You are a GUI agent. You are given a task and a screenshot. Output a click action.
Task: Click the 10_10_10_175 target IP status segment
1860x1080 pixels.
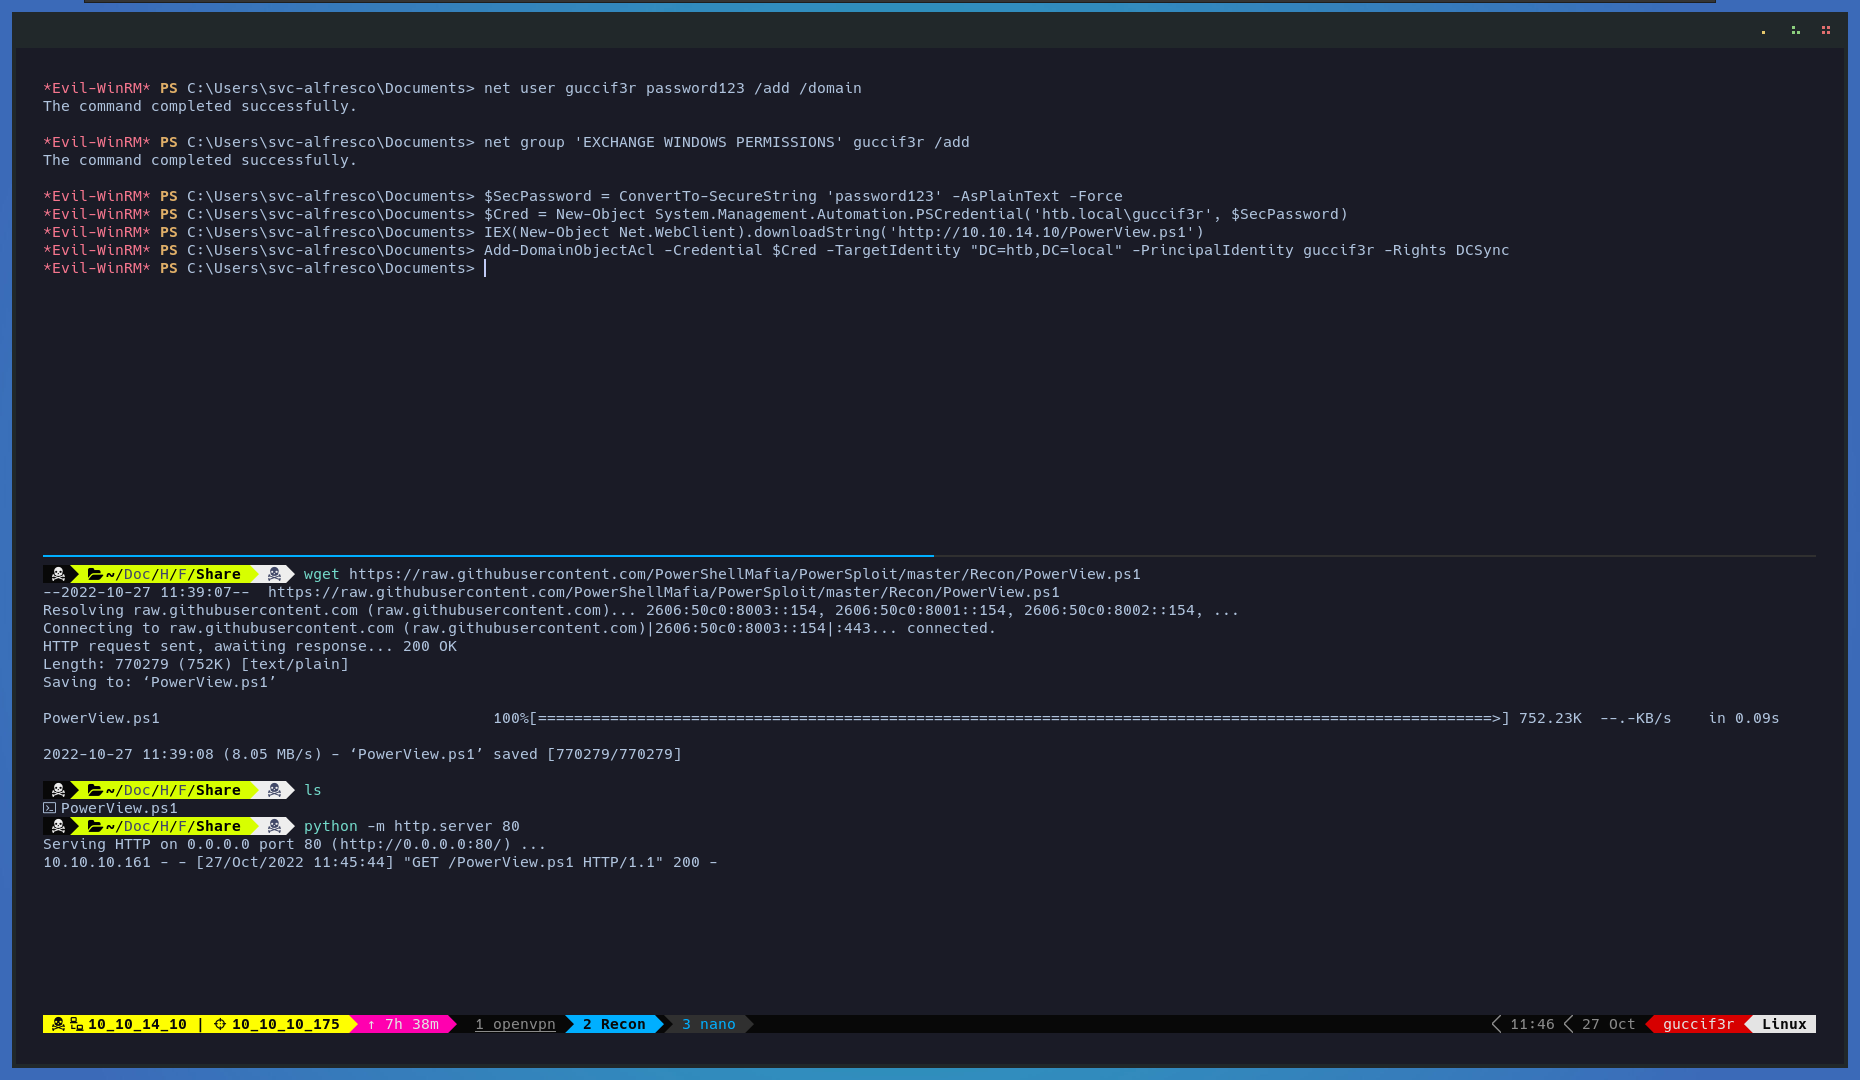[285, 1024]
